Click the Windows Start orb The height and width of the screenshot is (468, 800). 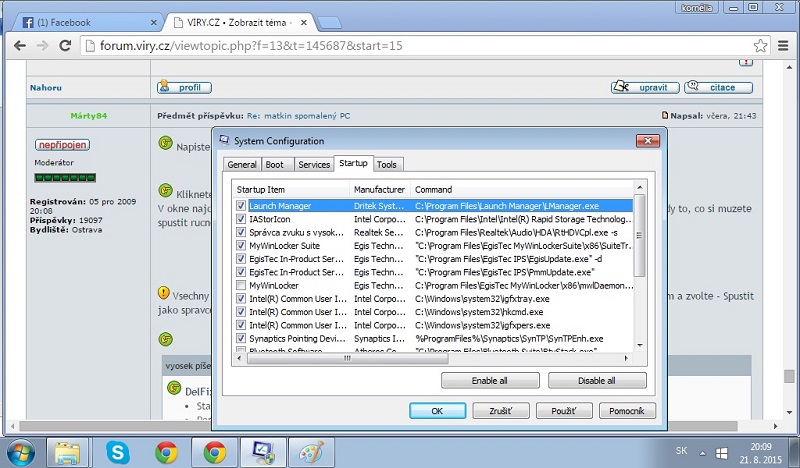coord(20,453)
